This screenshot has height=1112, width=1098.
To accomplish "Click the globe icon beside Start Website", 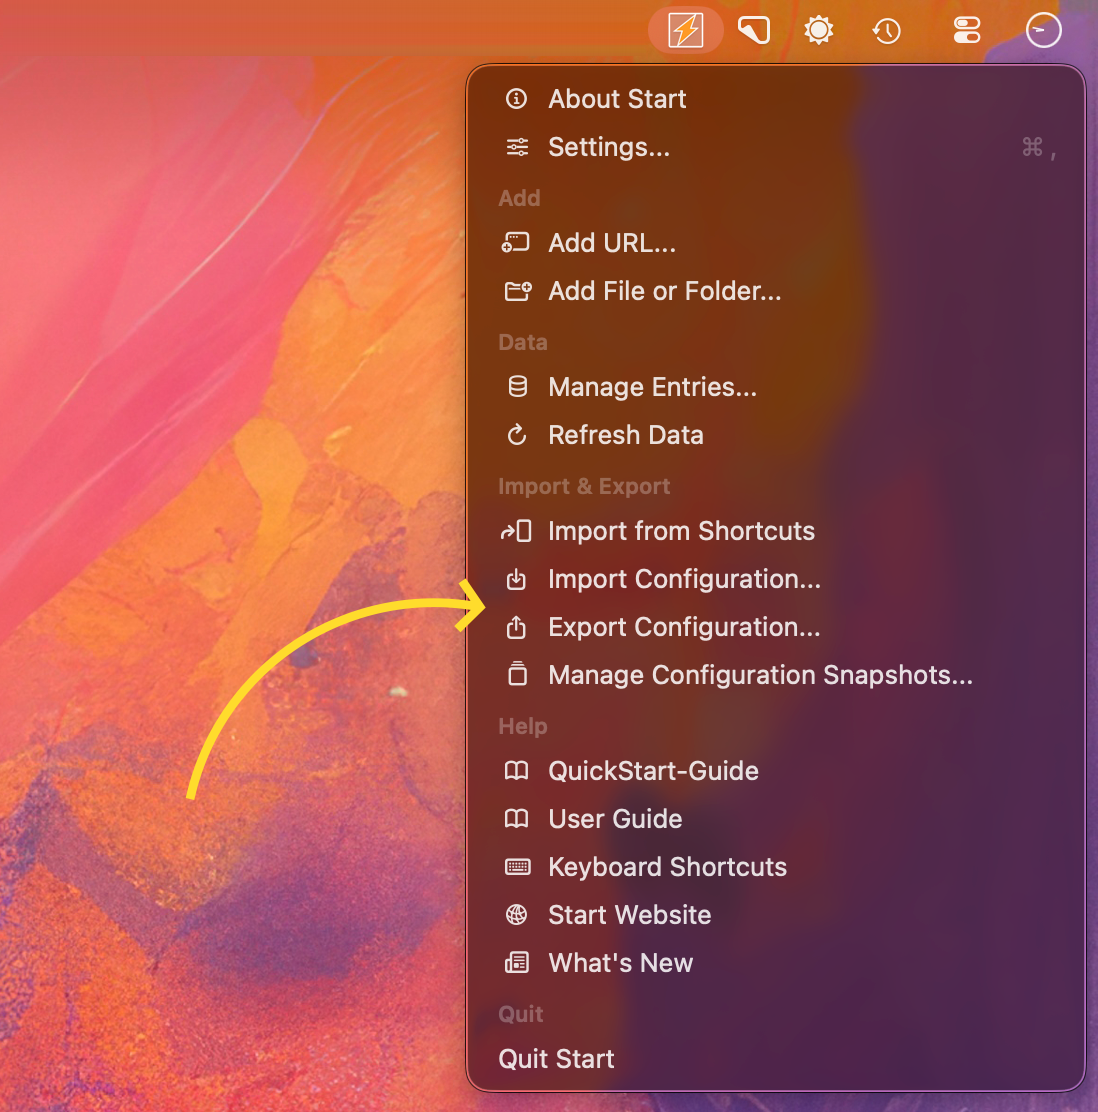I will (517, 915).
